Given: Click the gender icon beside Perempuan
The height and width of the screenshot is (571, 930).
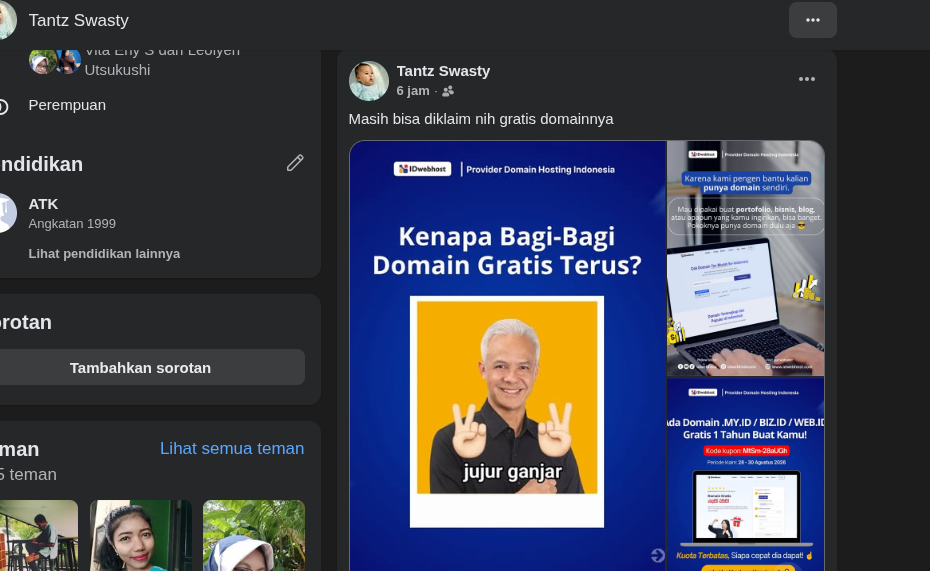Looking at the screenshot, I should pos(4,106).
